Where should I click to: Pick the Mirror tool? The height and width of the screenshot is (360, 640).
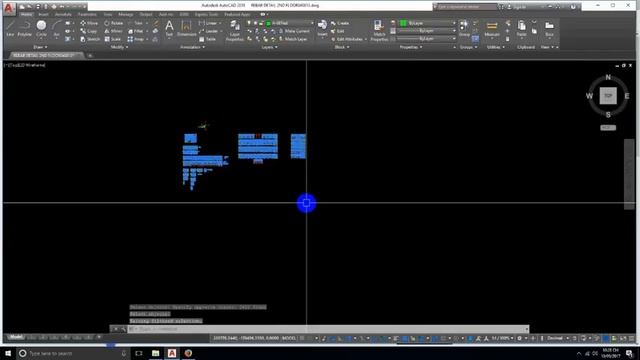pyautogui.click(x=113, y=31)
